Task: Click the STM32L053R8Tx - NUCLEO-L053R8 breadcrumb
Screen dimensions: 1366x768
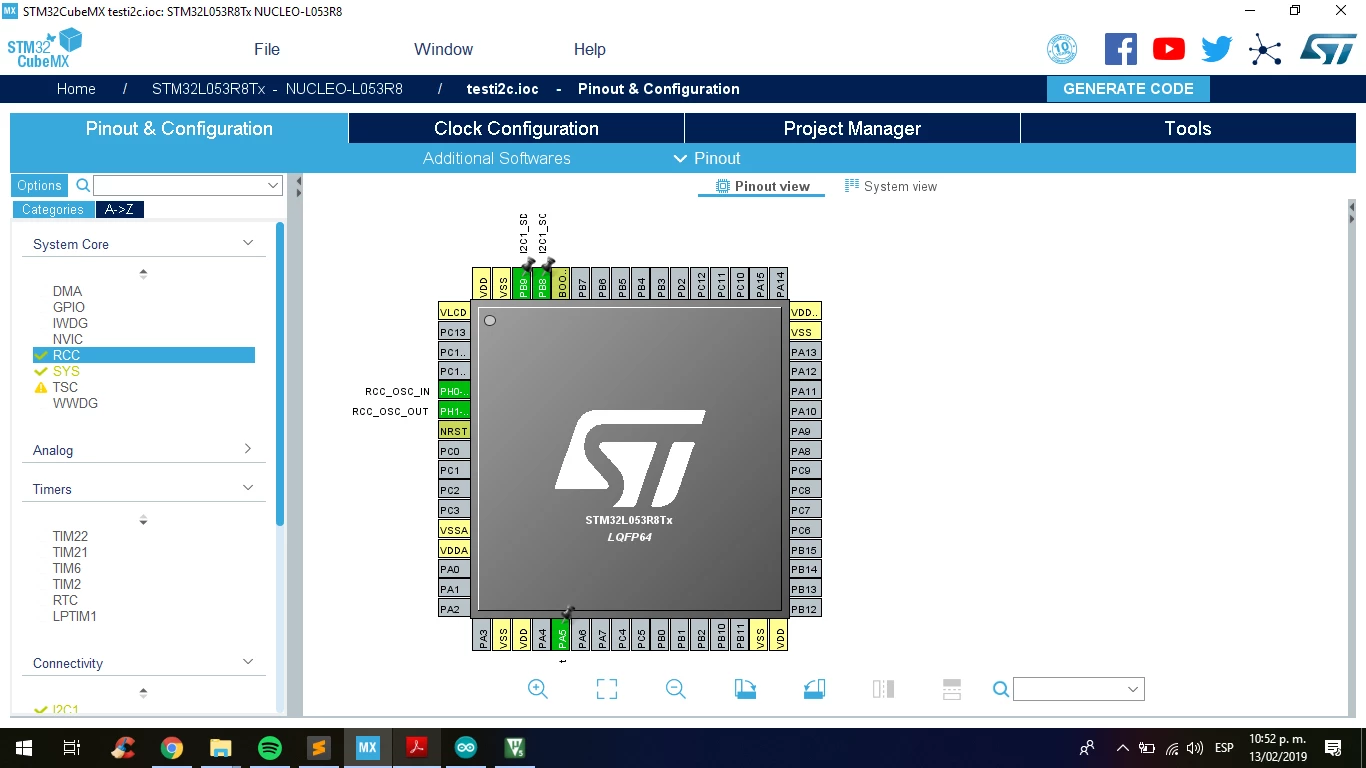Action: (277, 89)
